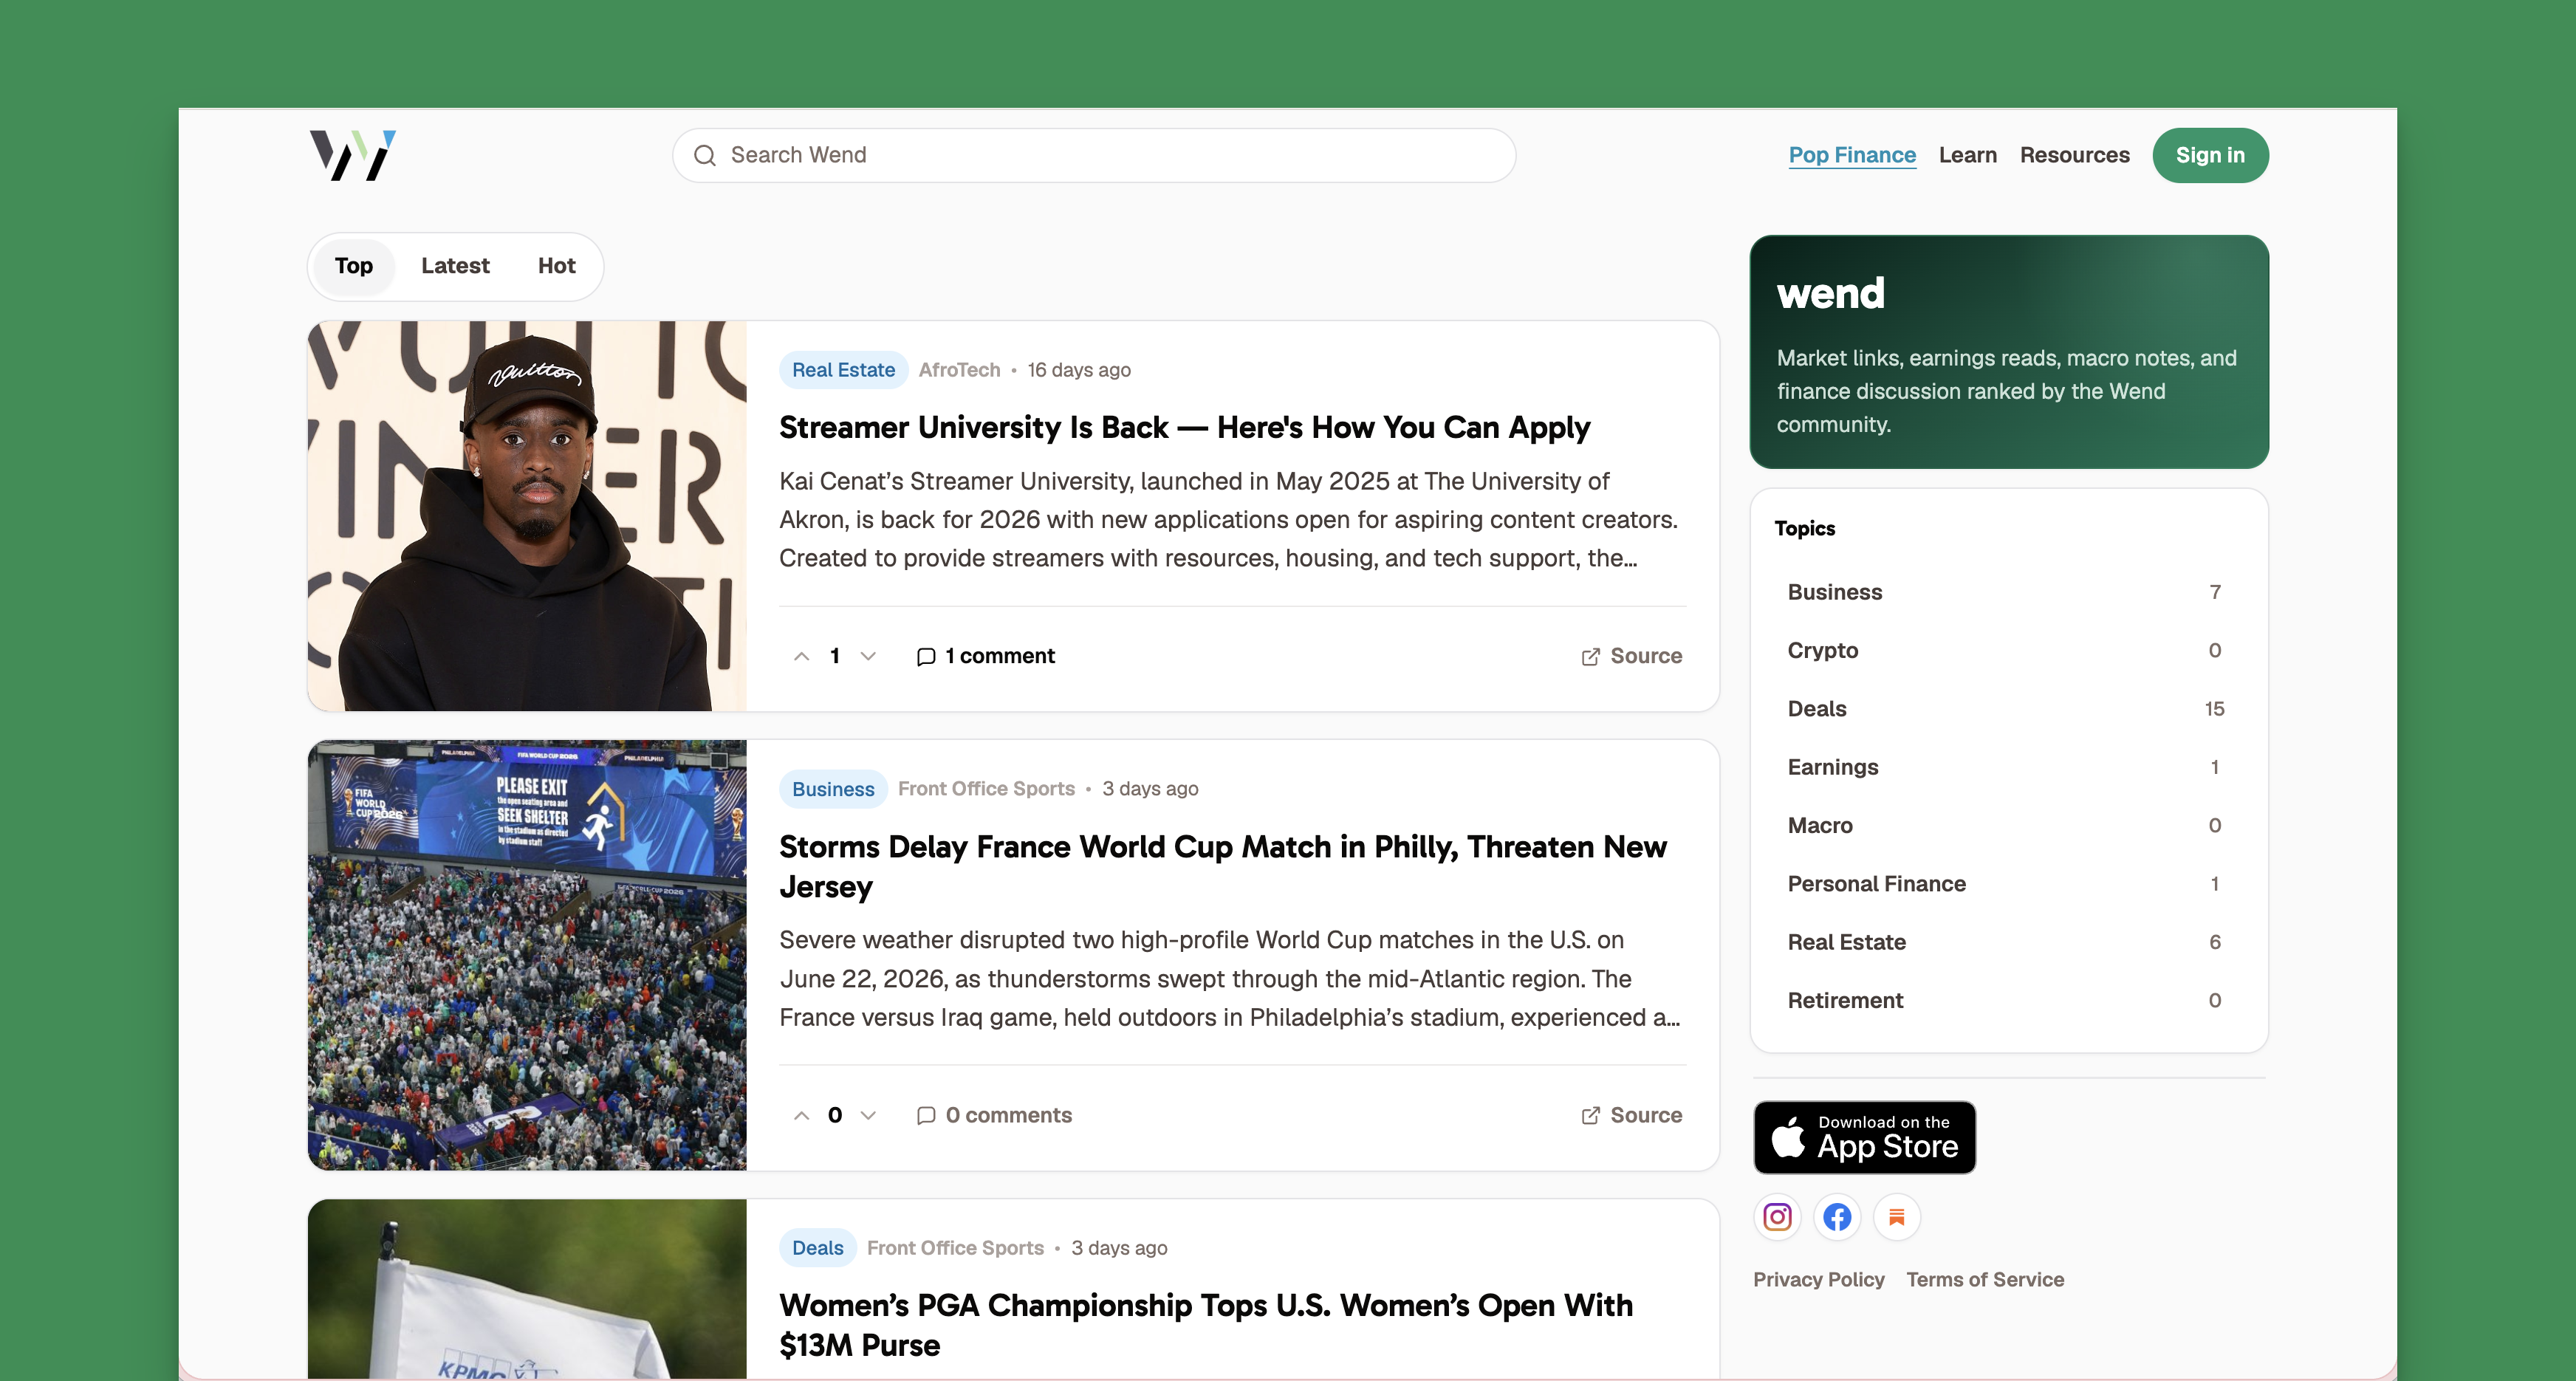Open external Source icon for Storms Delay post

(1590, 1115)
